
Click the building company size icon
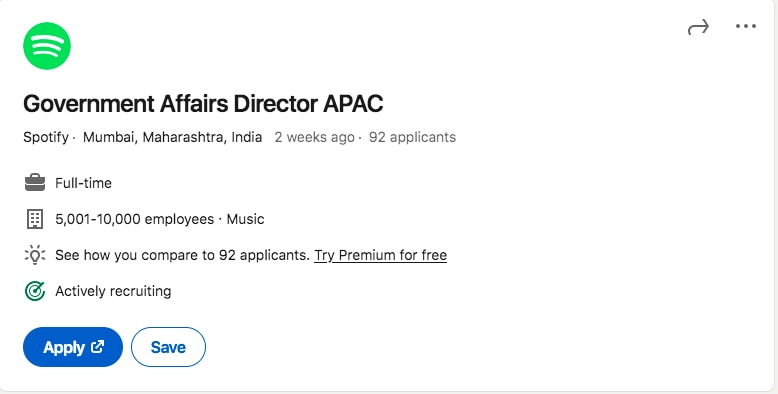pos(35,219)
